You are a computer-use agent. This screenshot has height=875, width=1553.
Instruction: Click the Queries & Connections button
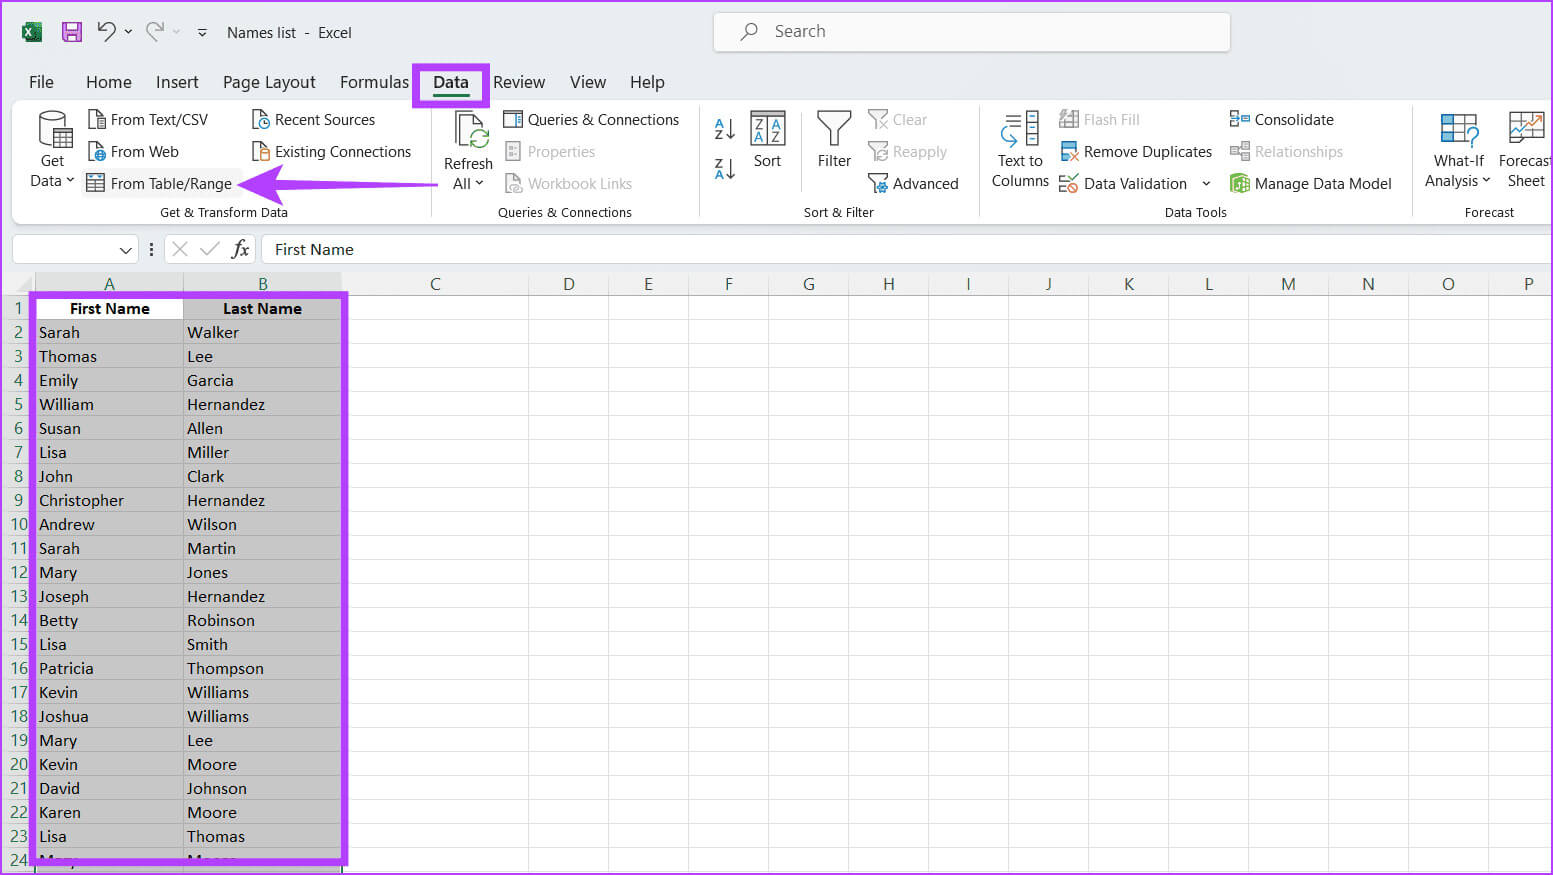coord(591,120)
